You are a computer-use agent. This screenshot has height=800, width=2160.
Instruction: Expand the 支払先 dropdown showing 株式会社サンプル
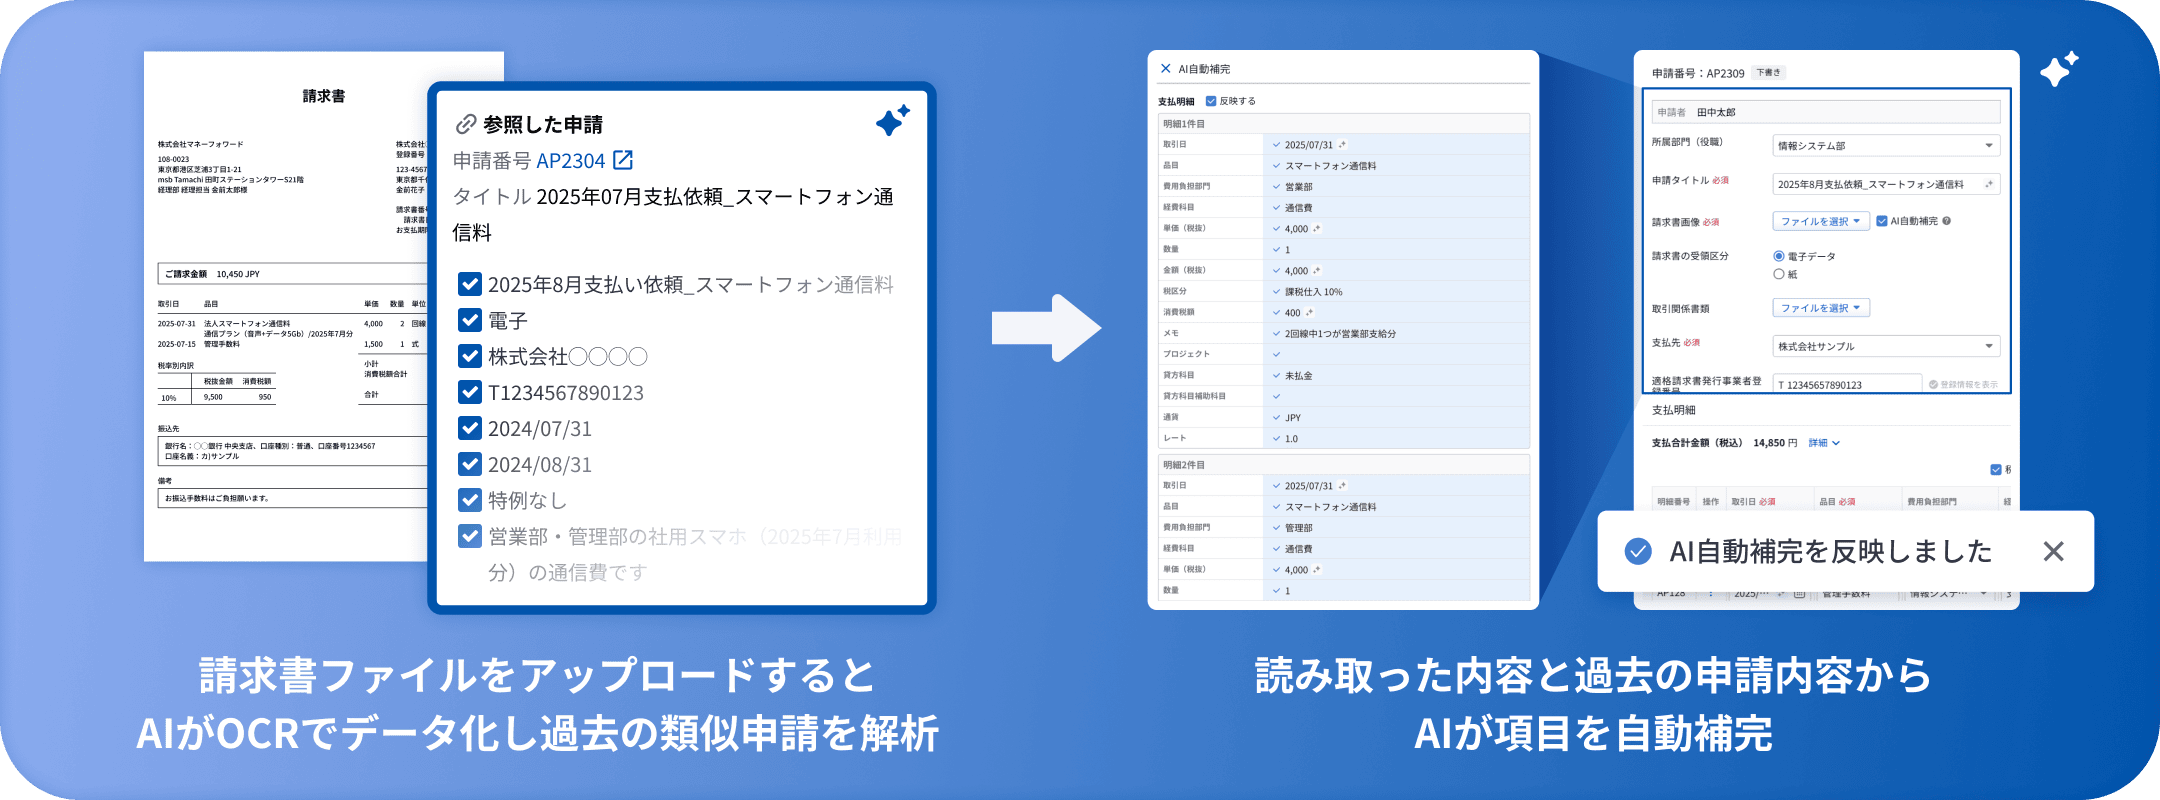[1885, 346]
